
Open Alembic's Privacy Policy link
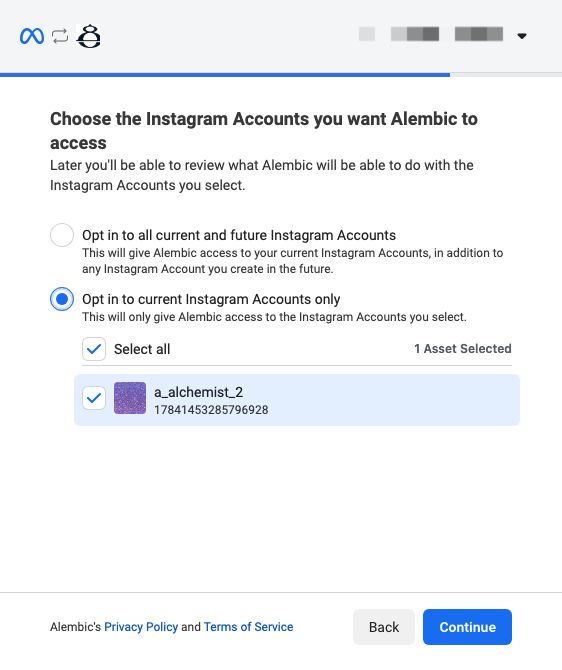point(141,627)
